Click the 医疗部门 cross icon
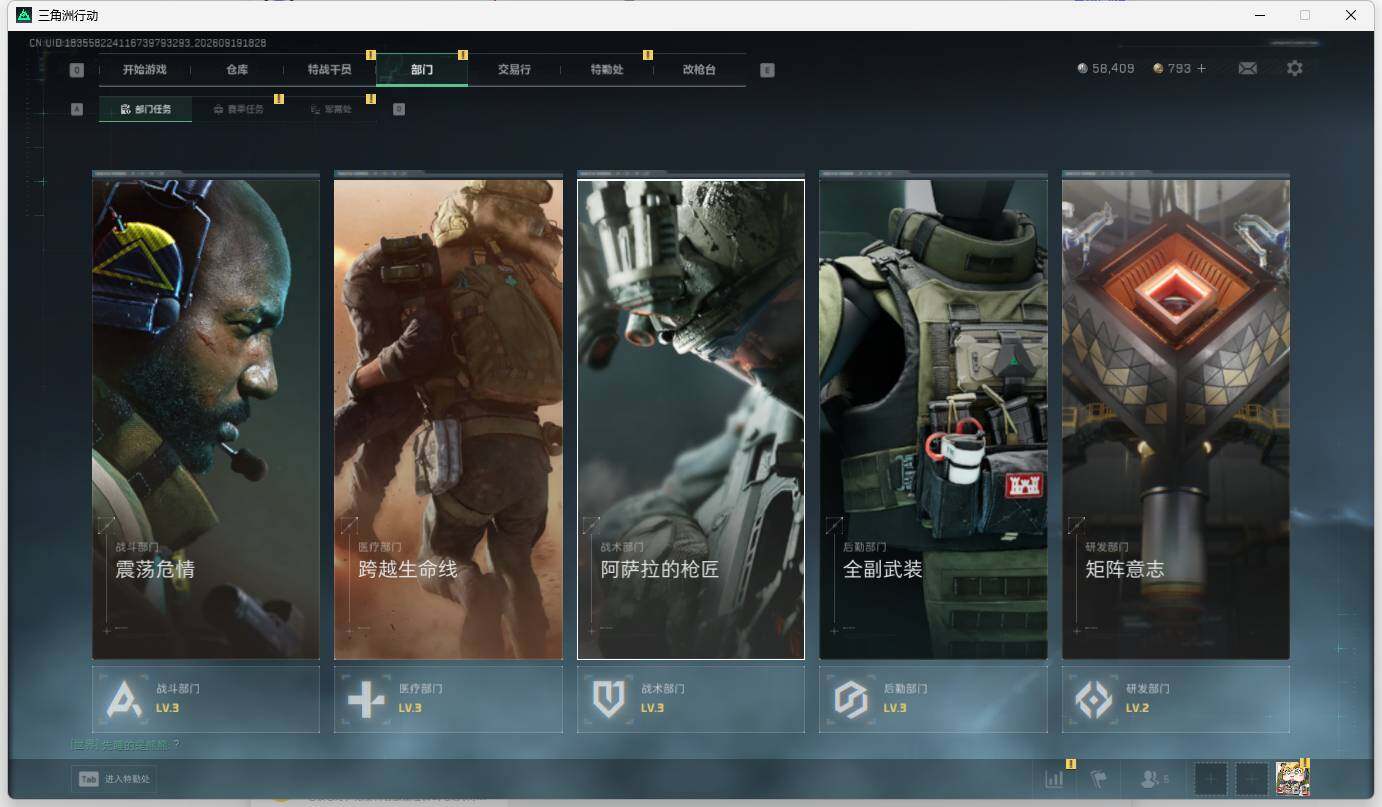 366,699
